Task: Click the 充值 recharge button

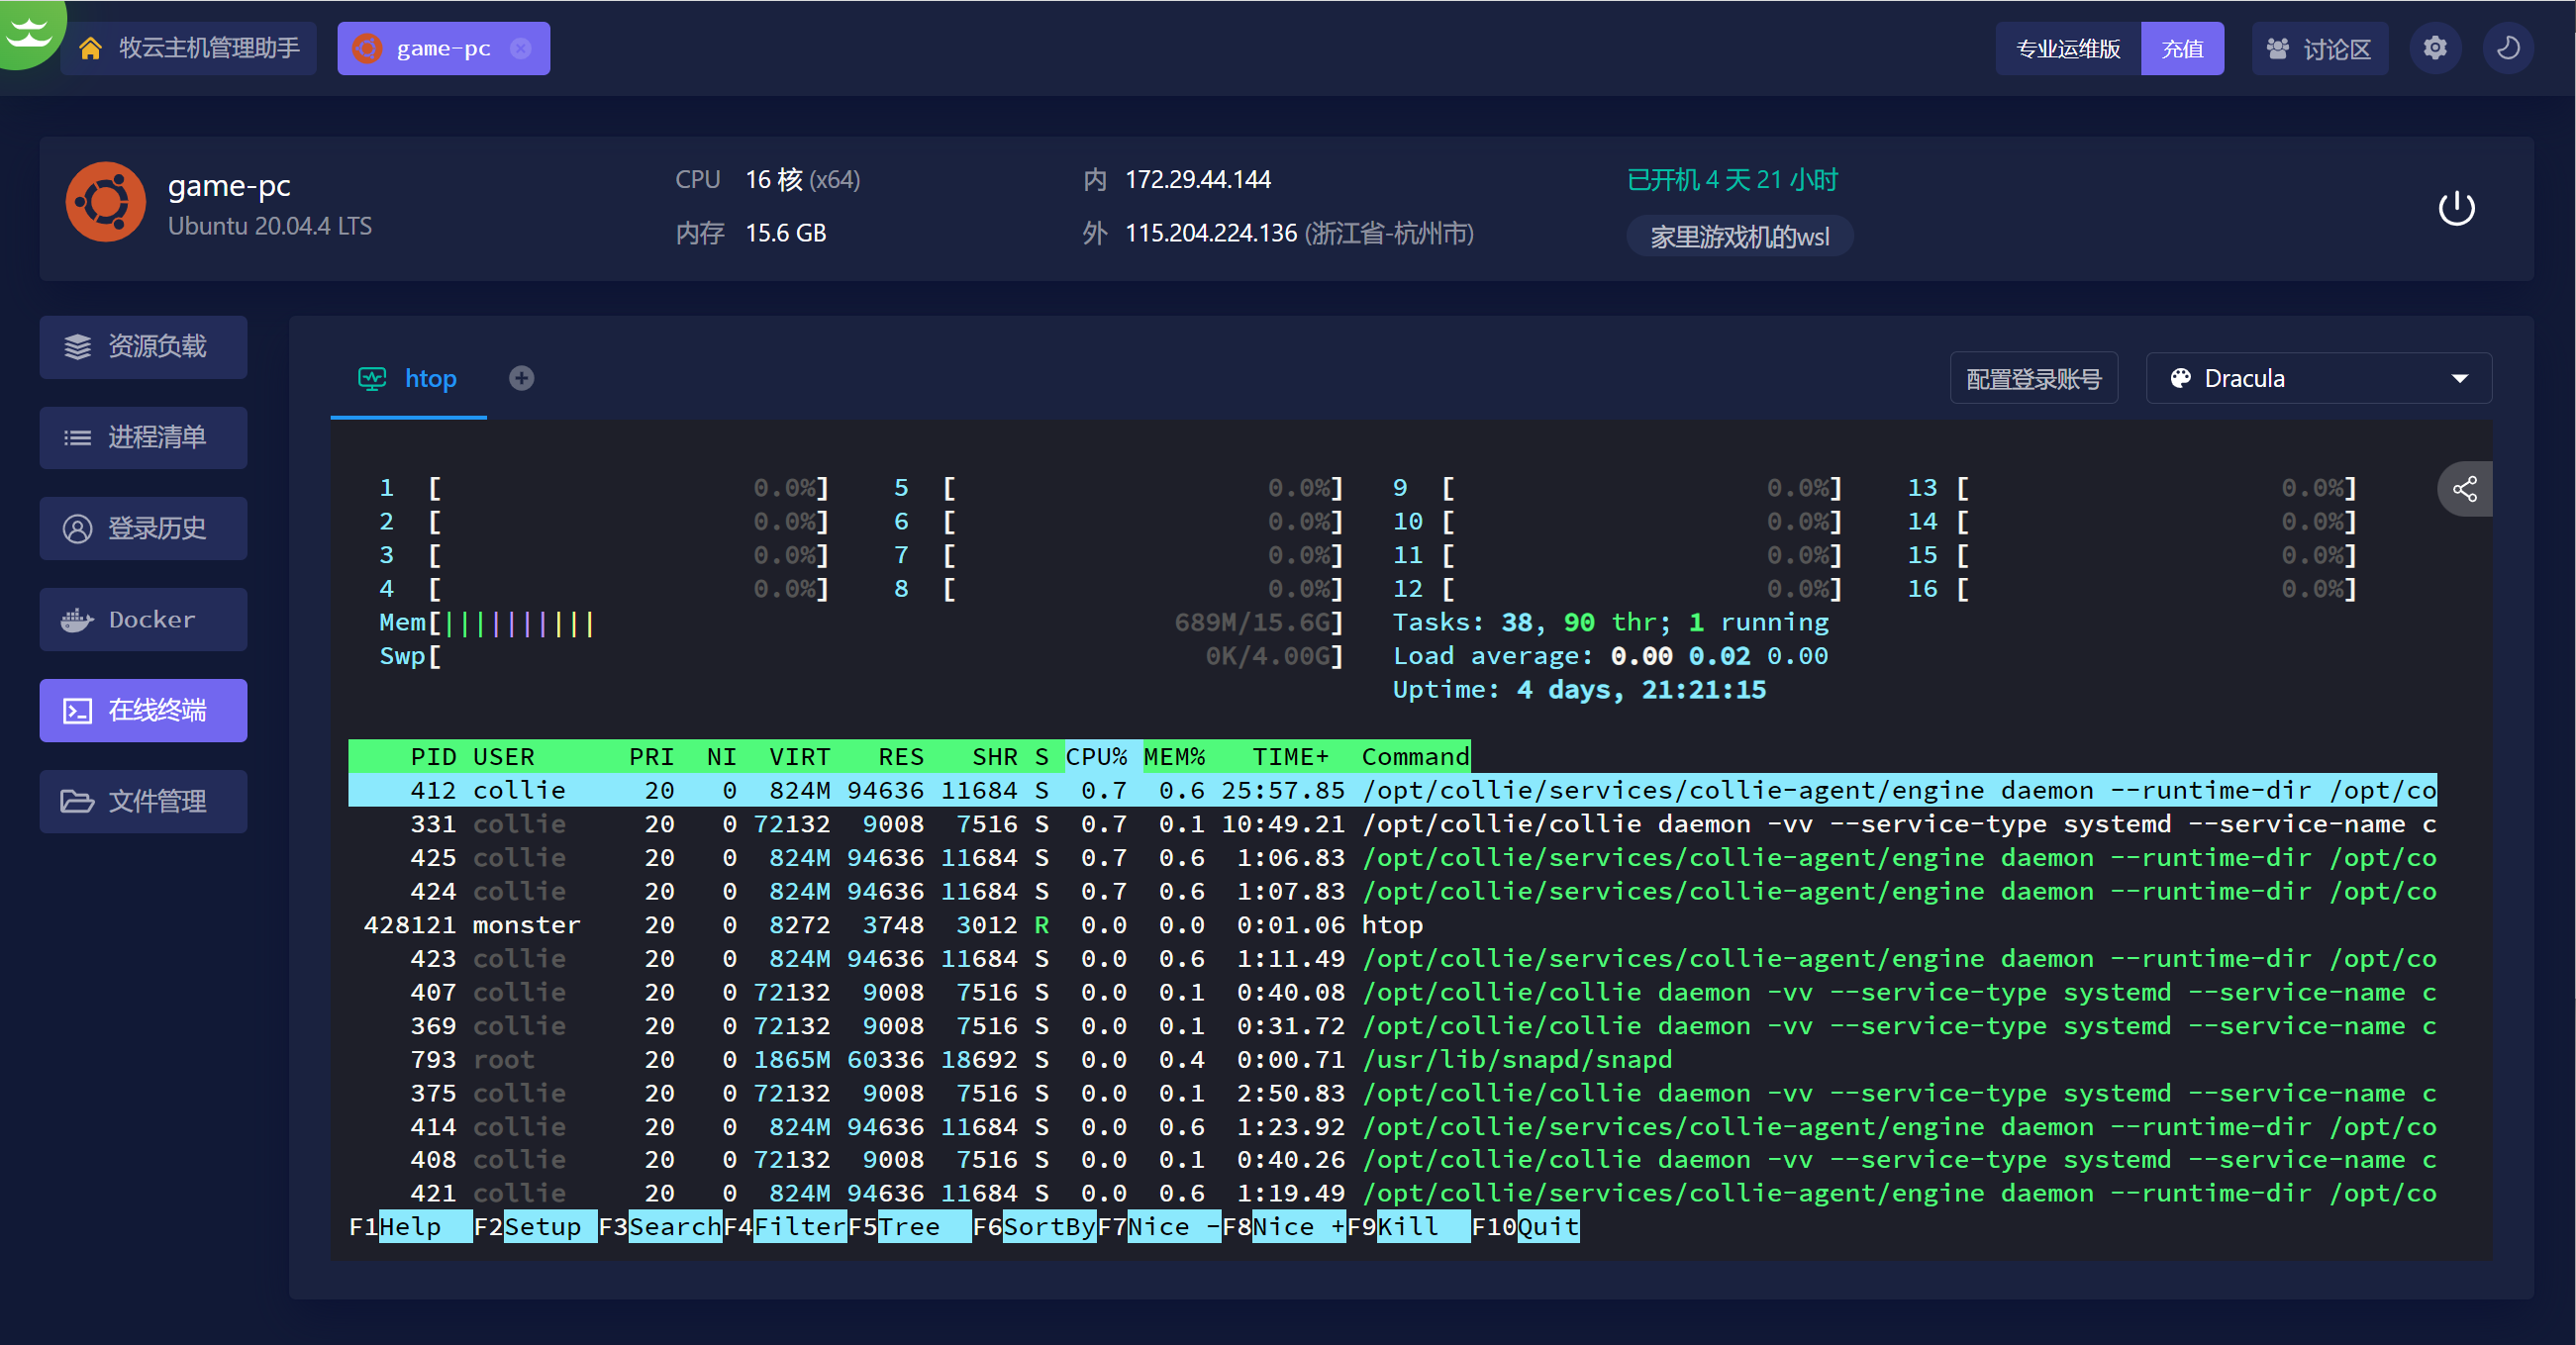Action: click(x=2181, y=48)
